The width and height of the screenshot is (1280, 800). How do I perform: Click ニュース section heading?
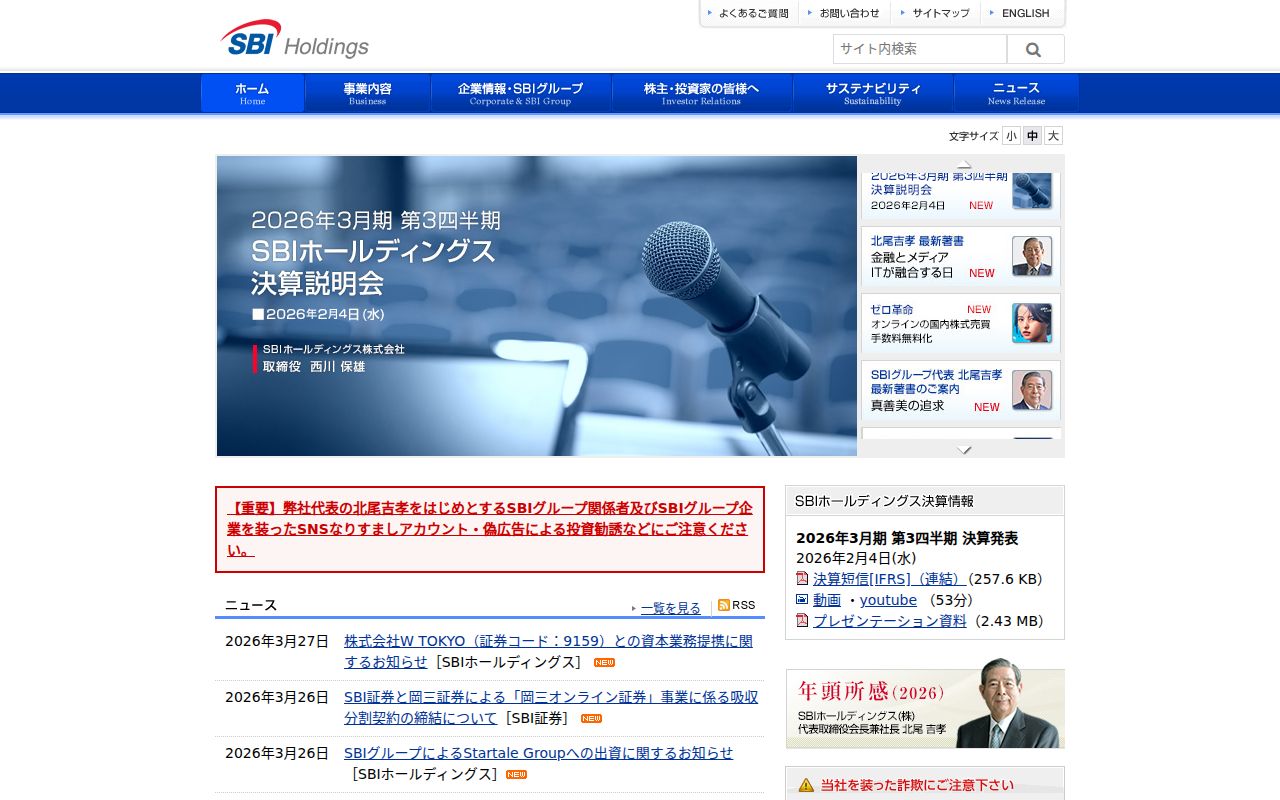(251, 605)
